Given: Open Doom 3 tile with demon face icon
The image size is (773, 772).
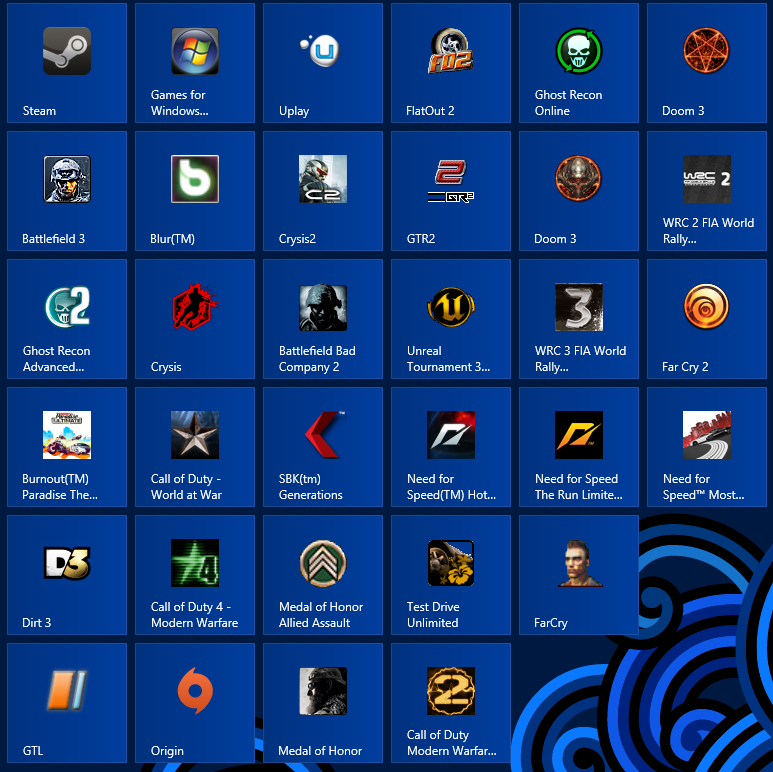Looking at the screenshot, I should pyautogui.click(x=579, y=191).
